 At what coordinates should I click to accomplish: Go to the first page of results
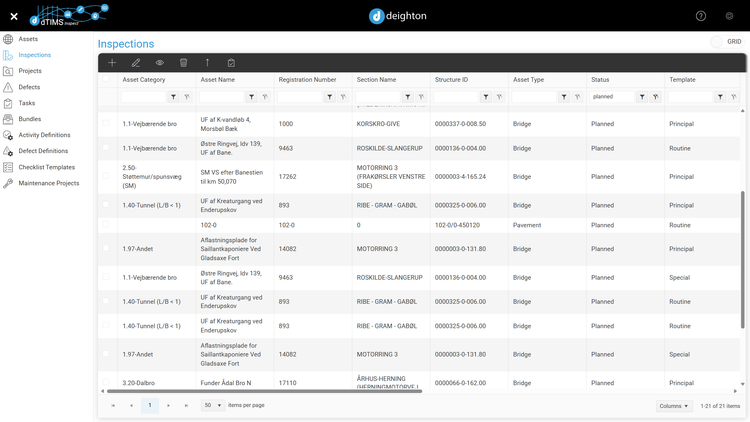[x=113, y=405]
